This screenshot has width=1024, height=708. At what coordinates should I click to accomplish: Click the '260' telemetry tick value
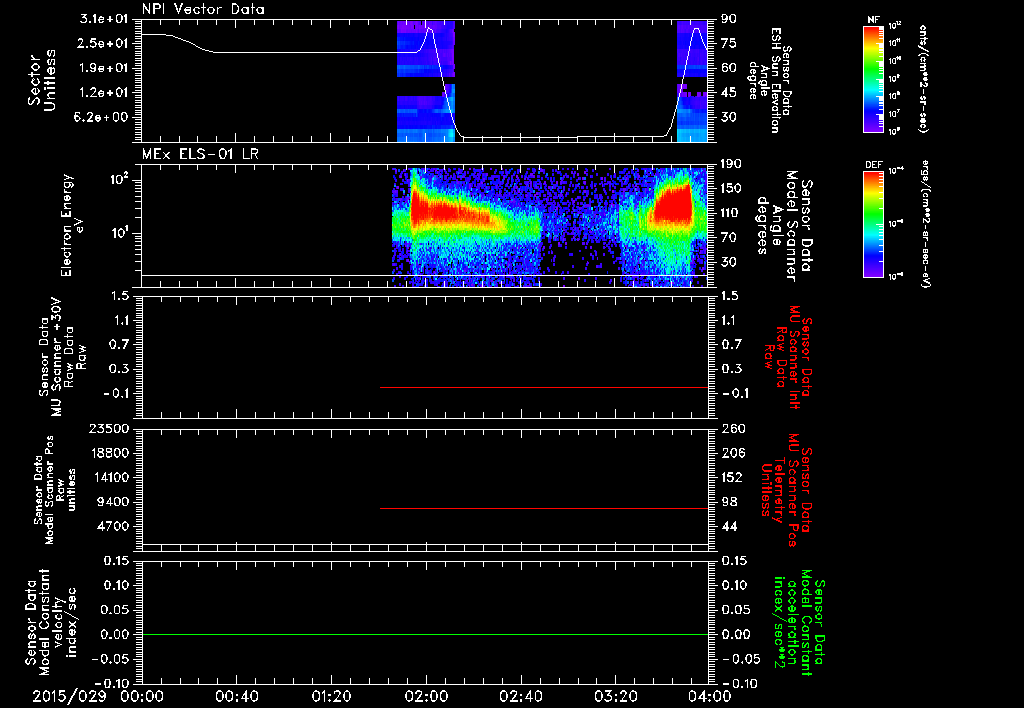point(731,428)
